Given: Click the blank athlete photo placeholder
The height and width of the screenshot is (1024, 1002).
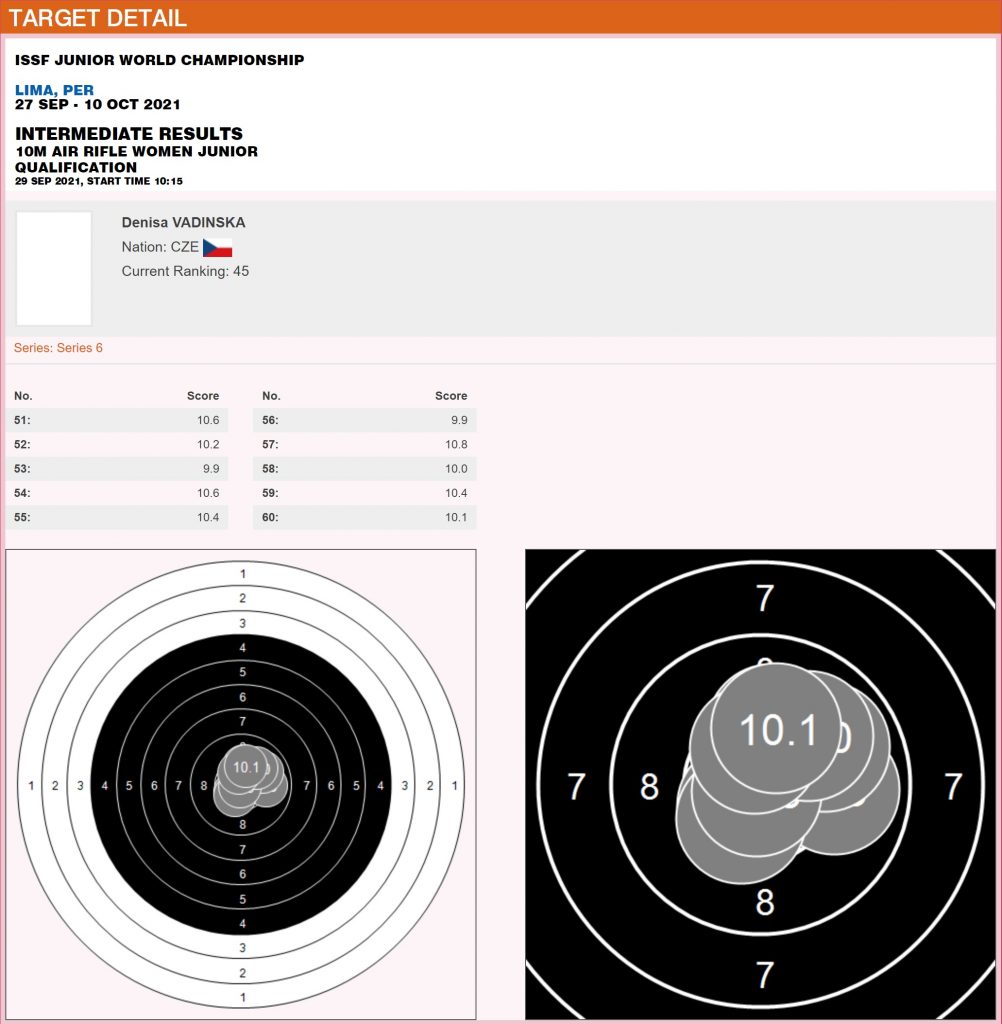Looking at the screenshot, I should (x=54, y=268).
